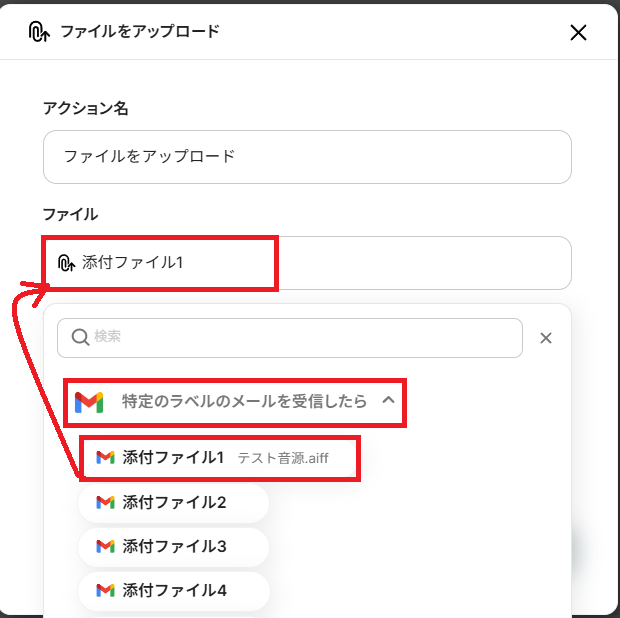Click the アクション名 label
Image resolution: width=620 pixels, height=618 pixels.
86,108
